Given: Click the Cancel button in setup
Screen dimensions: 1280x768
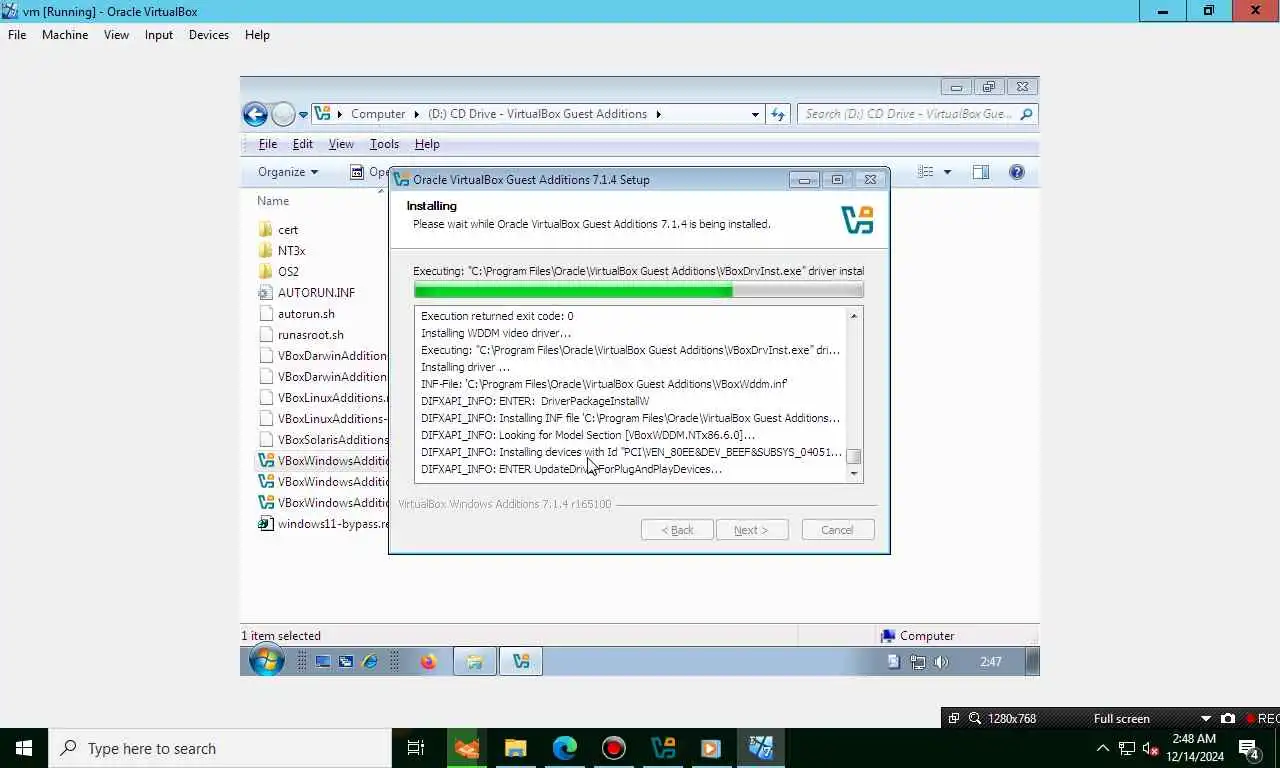Looking at the screenshot, I should 838,530.
